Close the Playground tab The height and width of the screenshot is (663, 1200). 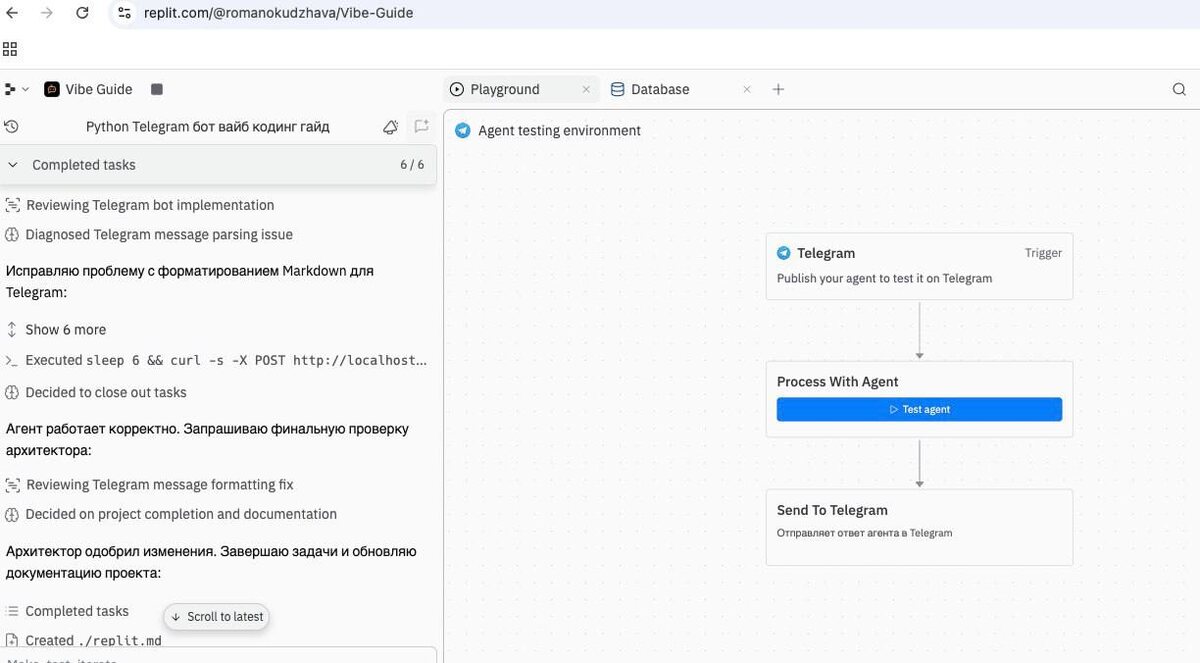(x=587, y=89)
